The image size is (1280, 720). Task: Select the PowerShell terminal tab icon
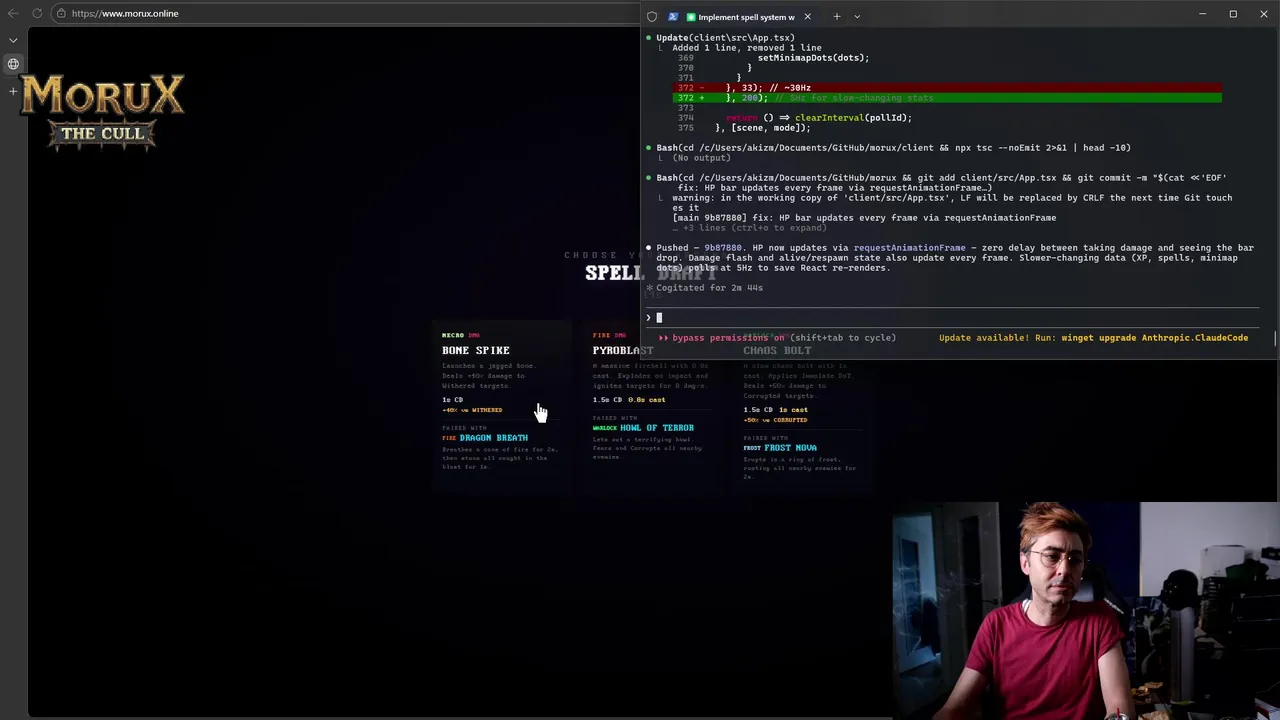click(x=673, y=16)
